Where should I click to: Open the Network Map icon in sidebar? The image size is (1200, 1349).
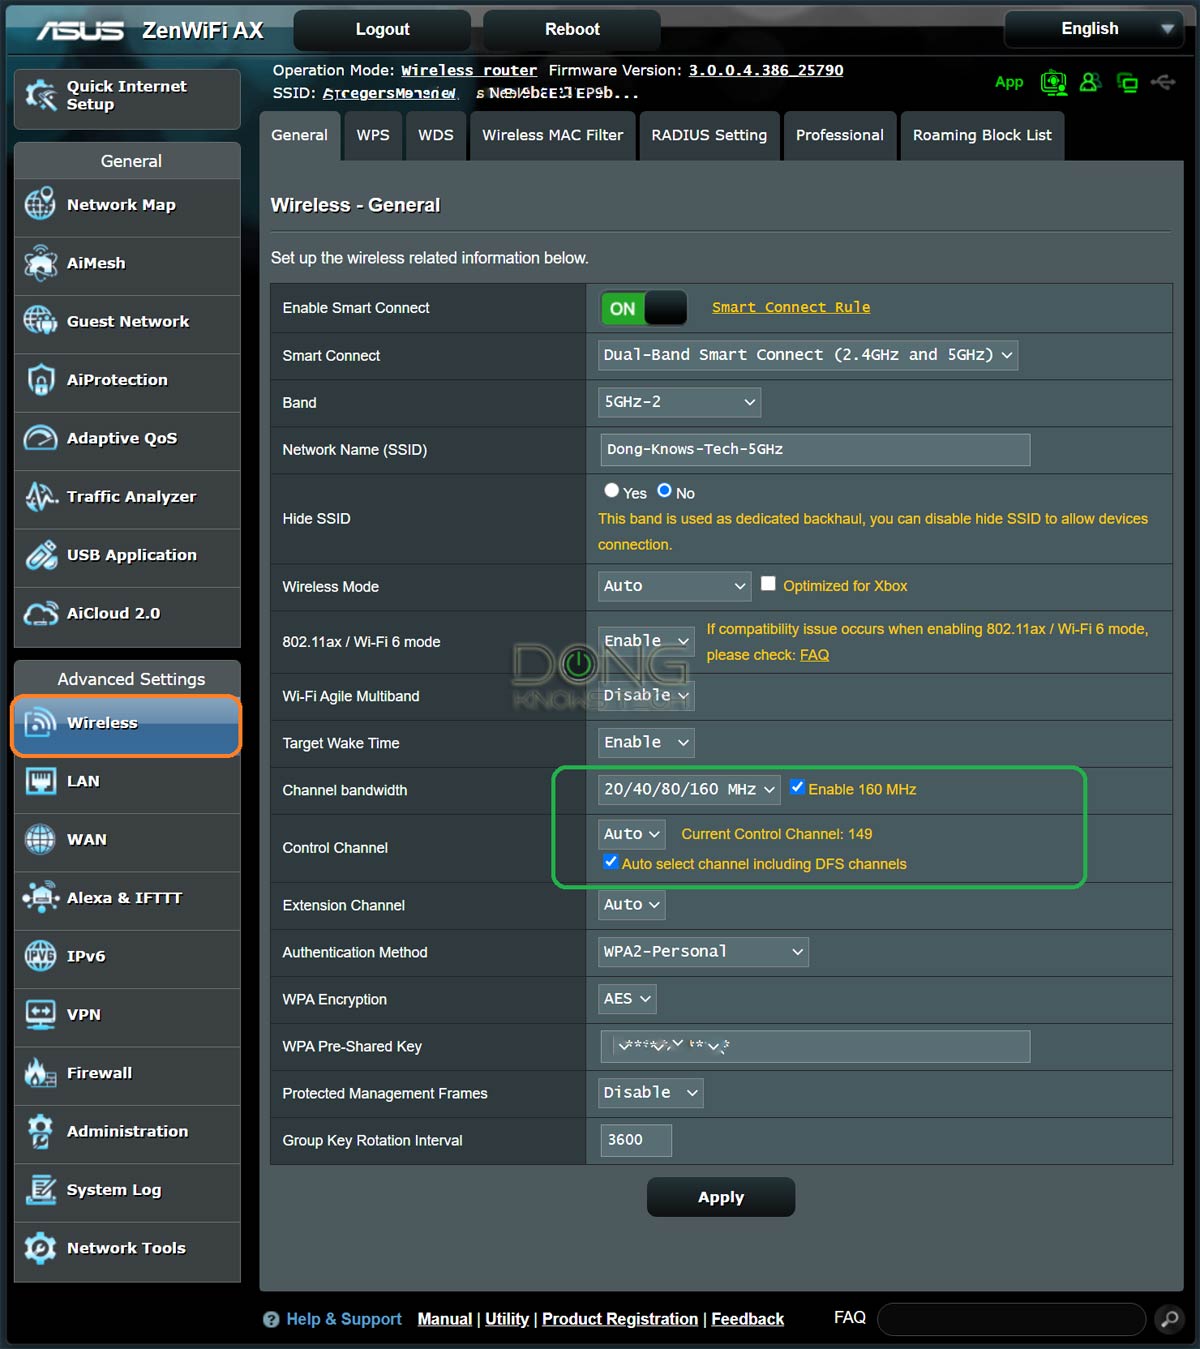pyautogui.click(x=40, y=204)
